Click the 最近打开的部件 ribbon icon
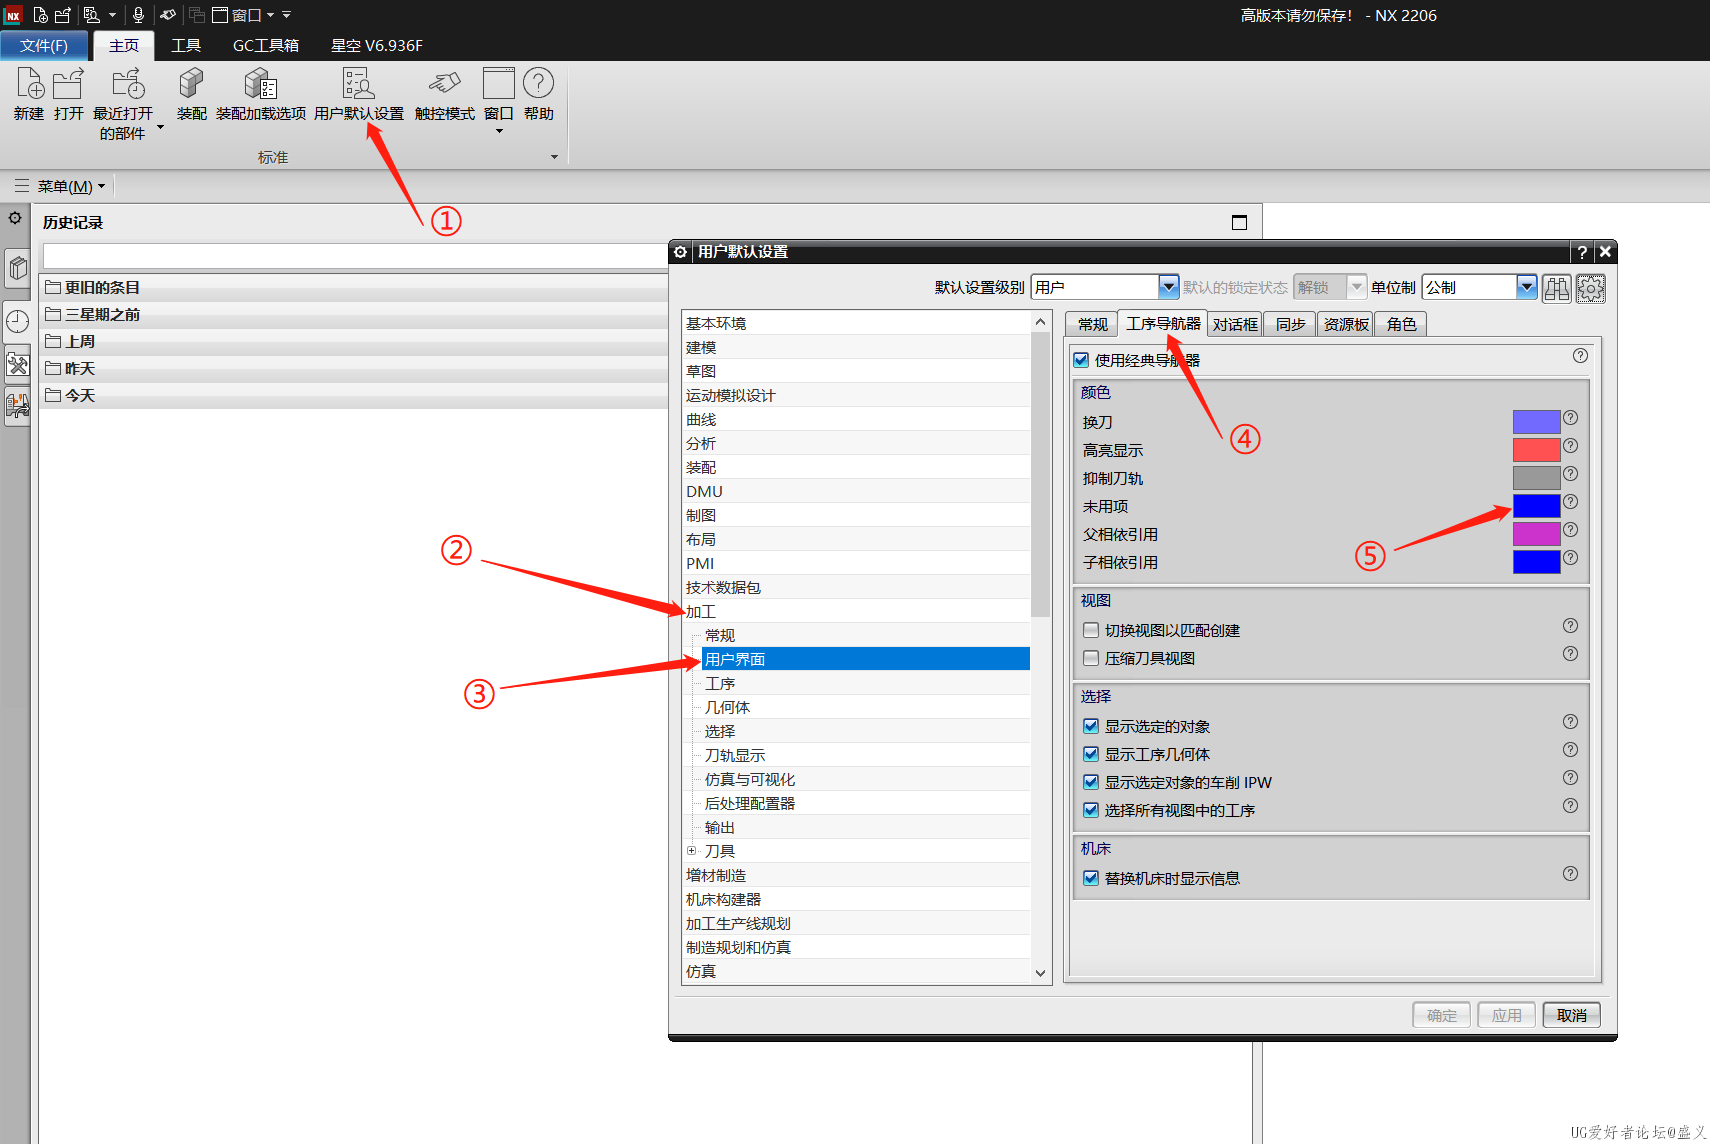Viewport: 1710px width, 1144px height. (x=128, y=83)
